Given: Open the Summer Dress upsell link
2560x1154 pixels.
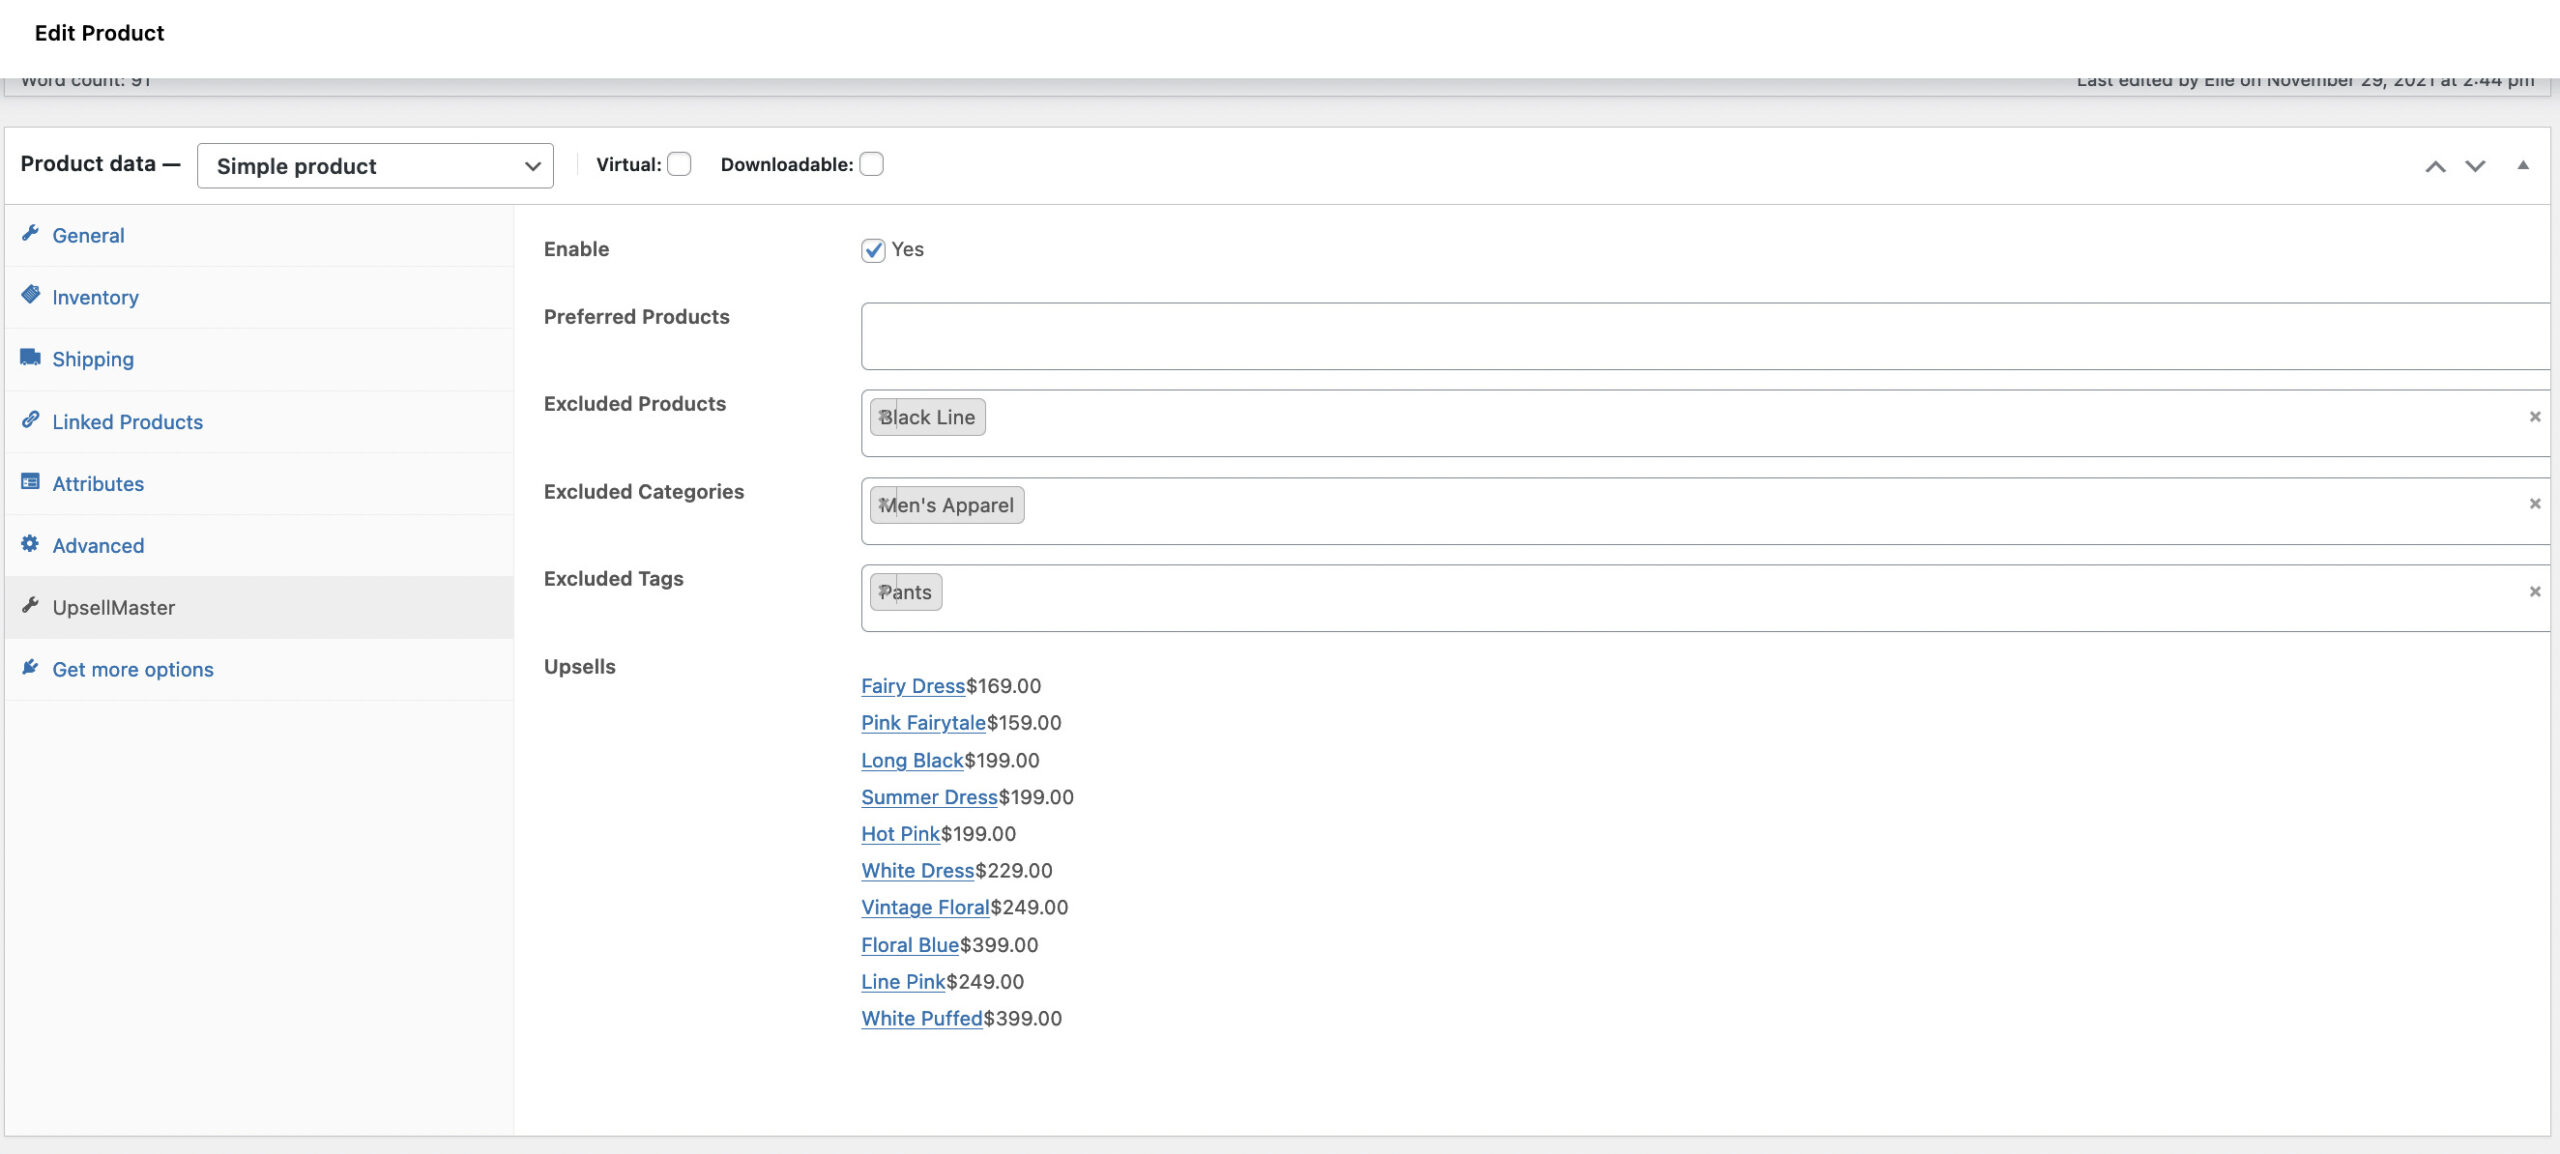Looking at the screenshot, I should 929,797.
